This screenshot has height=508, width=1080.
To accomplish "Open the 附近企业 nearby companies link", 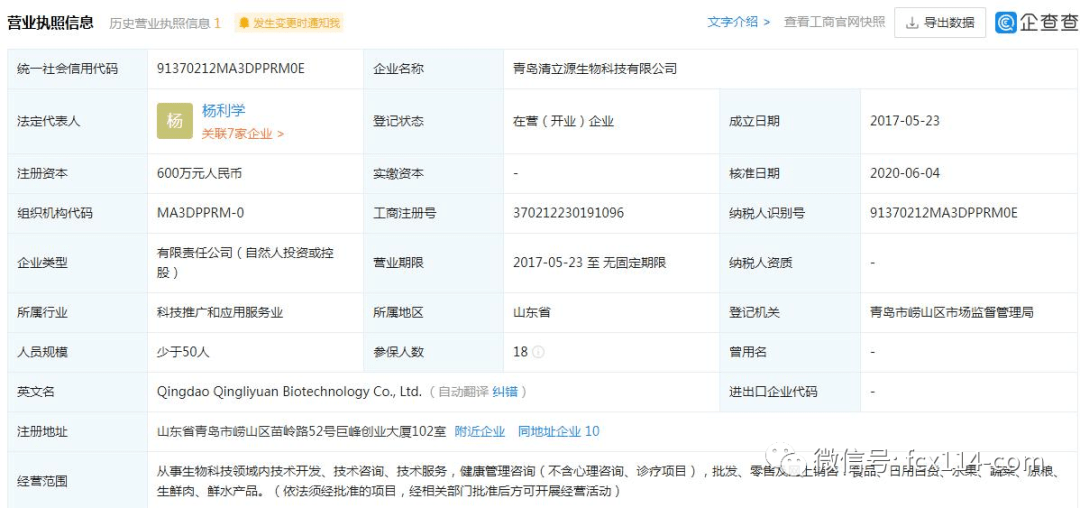I will pos(480,432).
